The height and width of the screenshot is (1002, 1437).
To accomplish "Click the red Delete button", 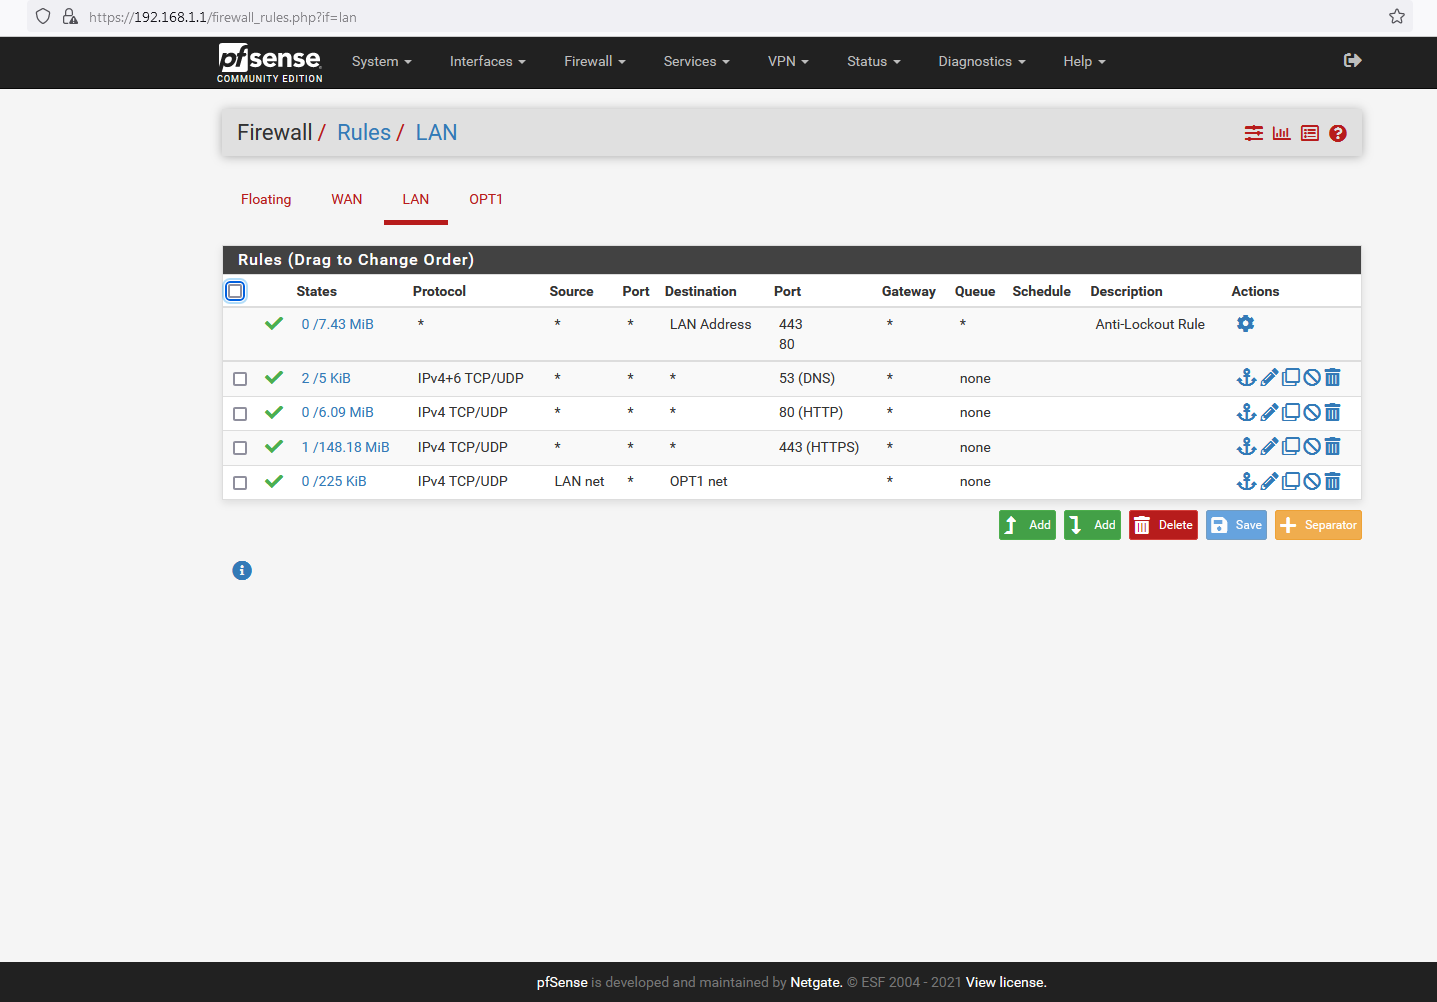I will click(x=1163, y=525).
